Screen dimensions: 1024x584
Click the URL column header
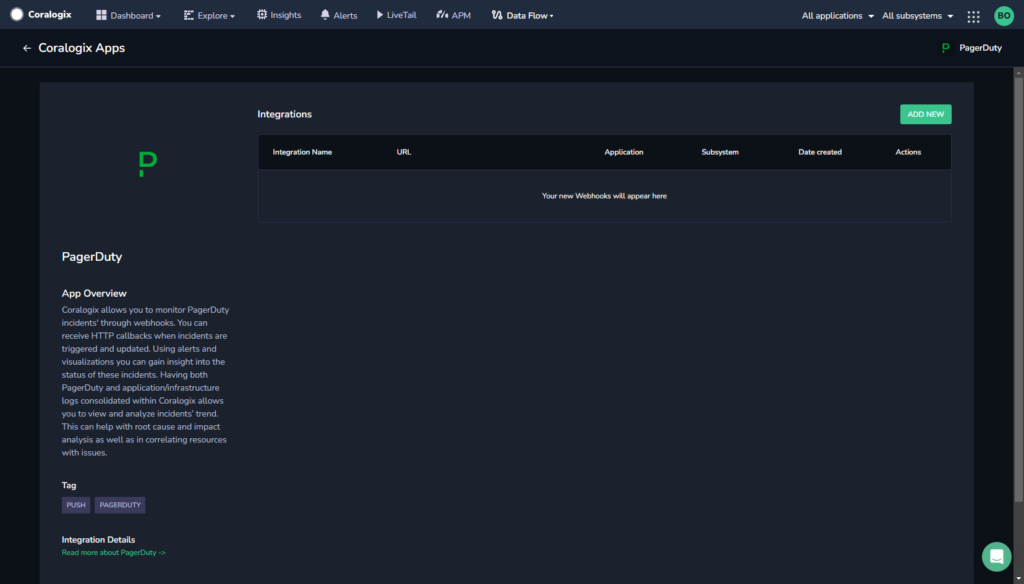[x=404, y=152]
